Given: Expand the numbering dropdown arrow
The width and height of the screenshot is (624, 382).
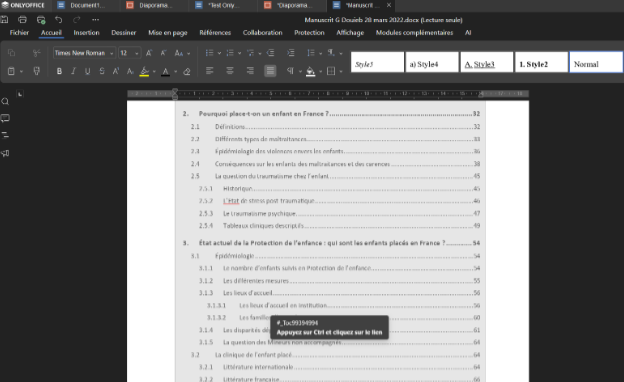Looking at the screenshot, I should point(240,53).
